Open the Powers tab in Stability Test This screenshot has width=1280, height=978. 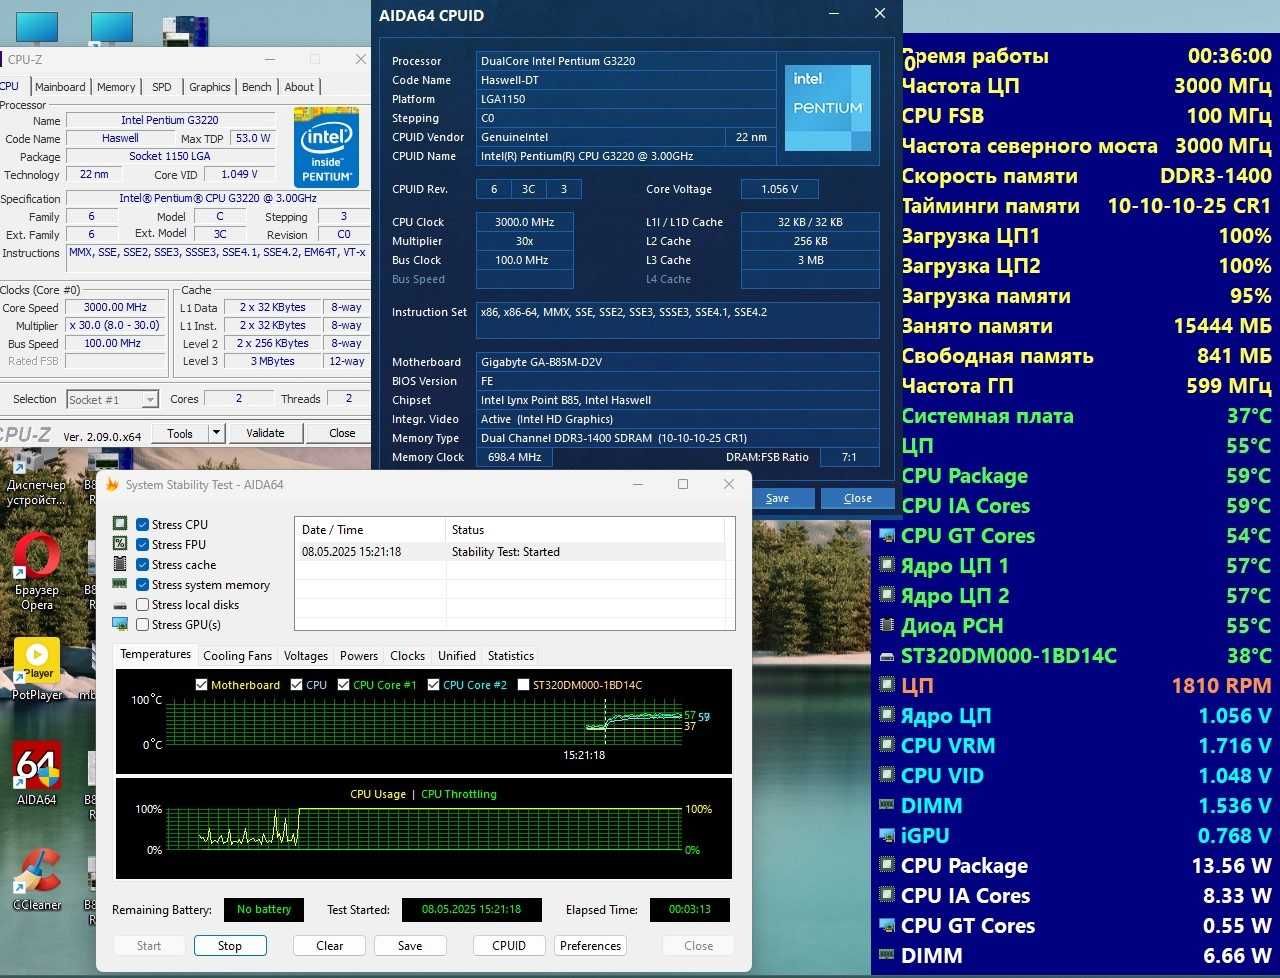(x=359, y=656)
